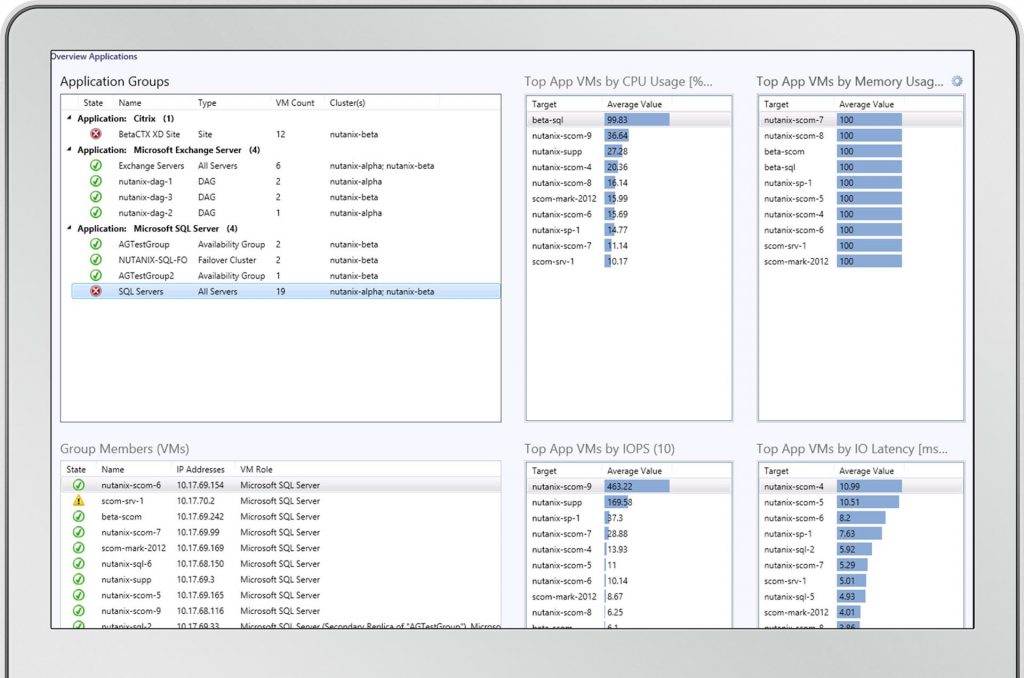
Task: Select beta-scom in Memory Usage list
Action: click(x=784, y=151)
